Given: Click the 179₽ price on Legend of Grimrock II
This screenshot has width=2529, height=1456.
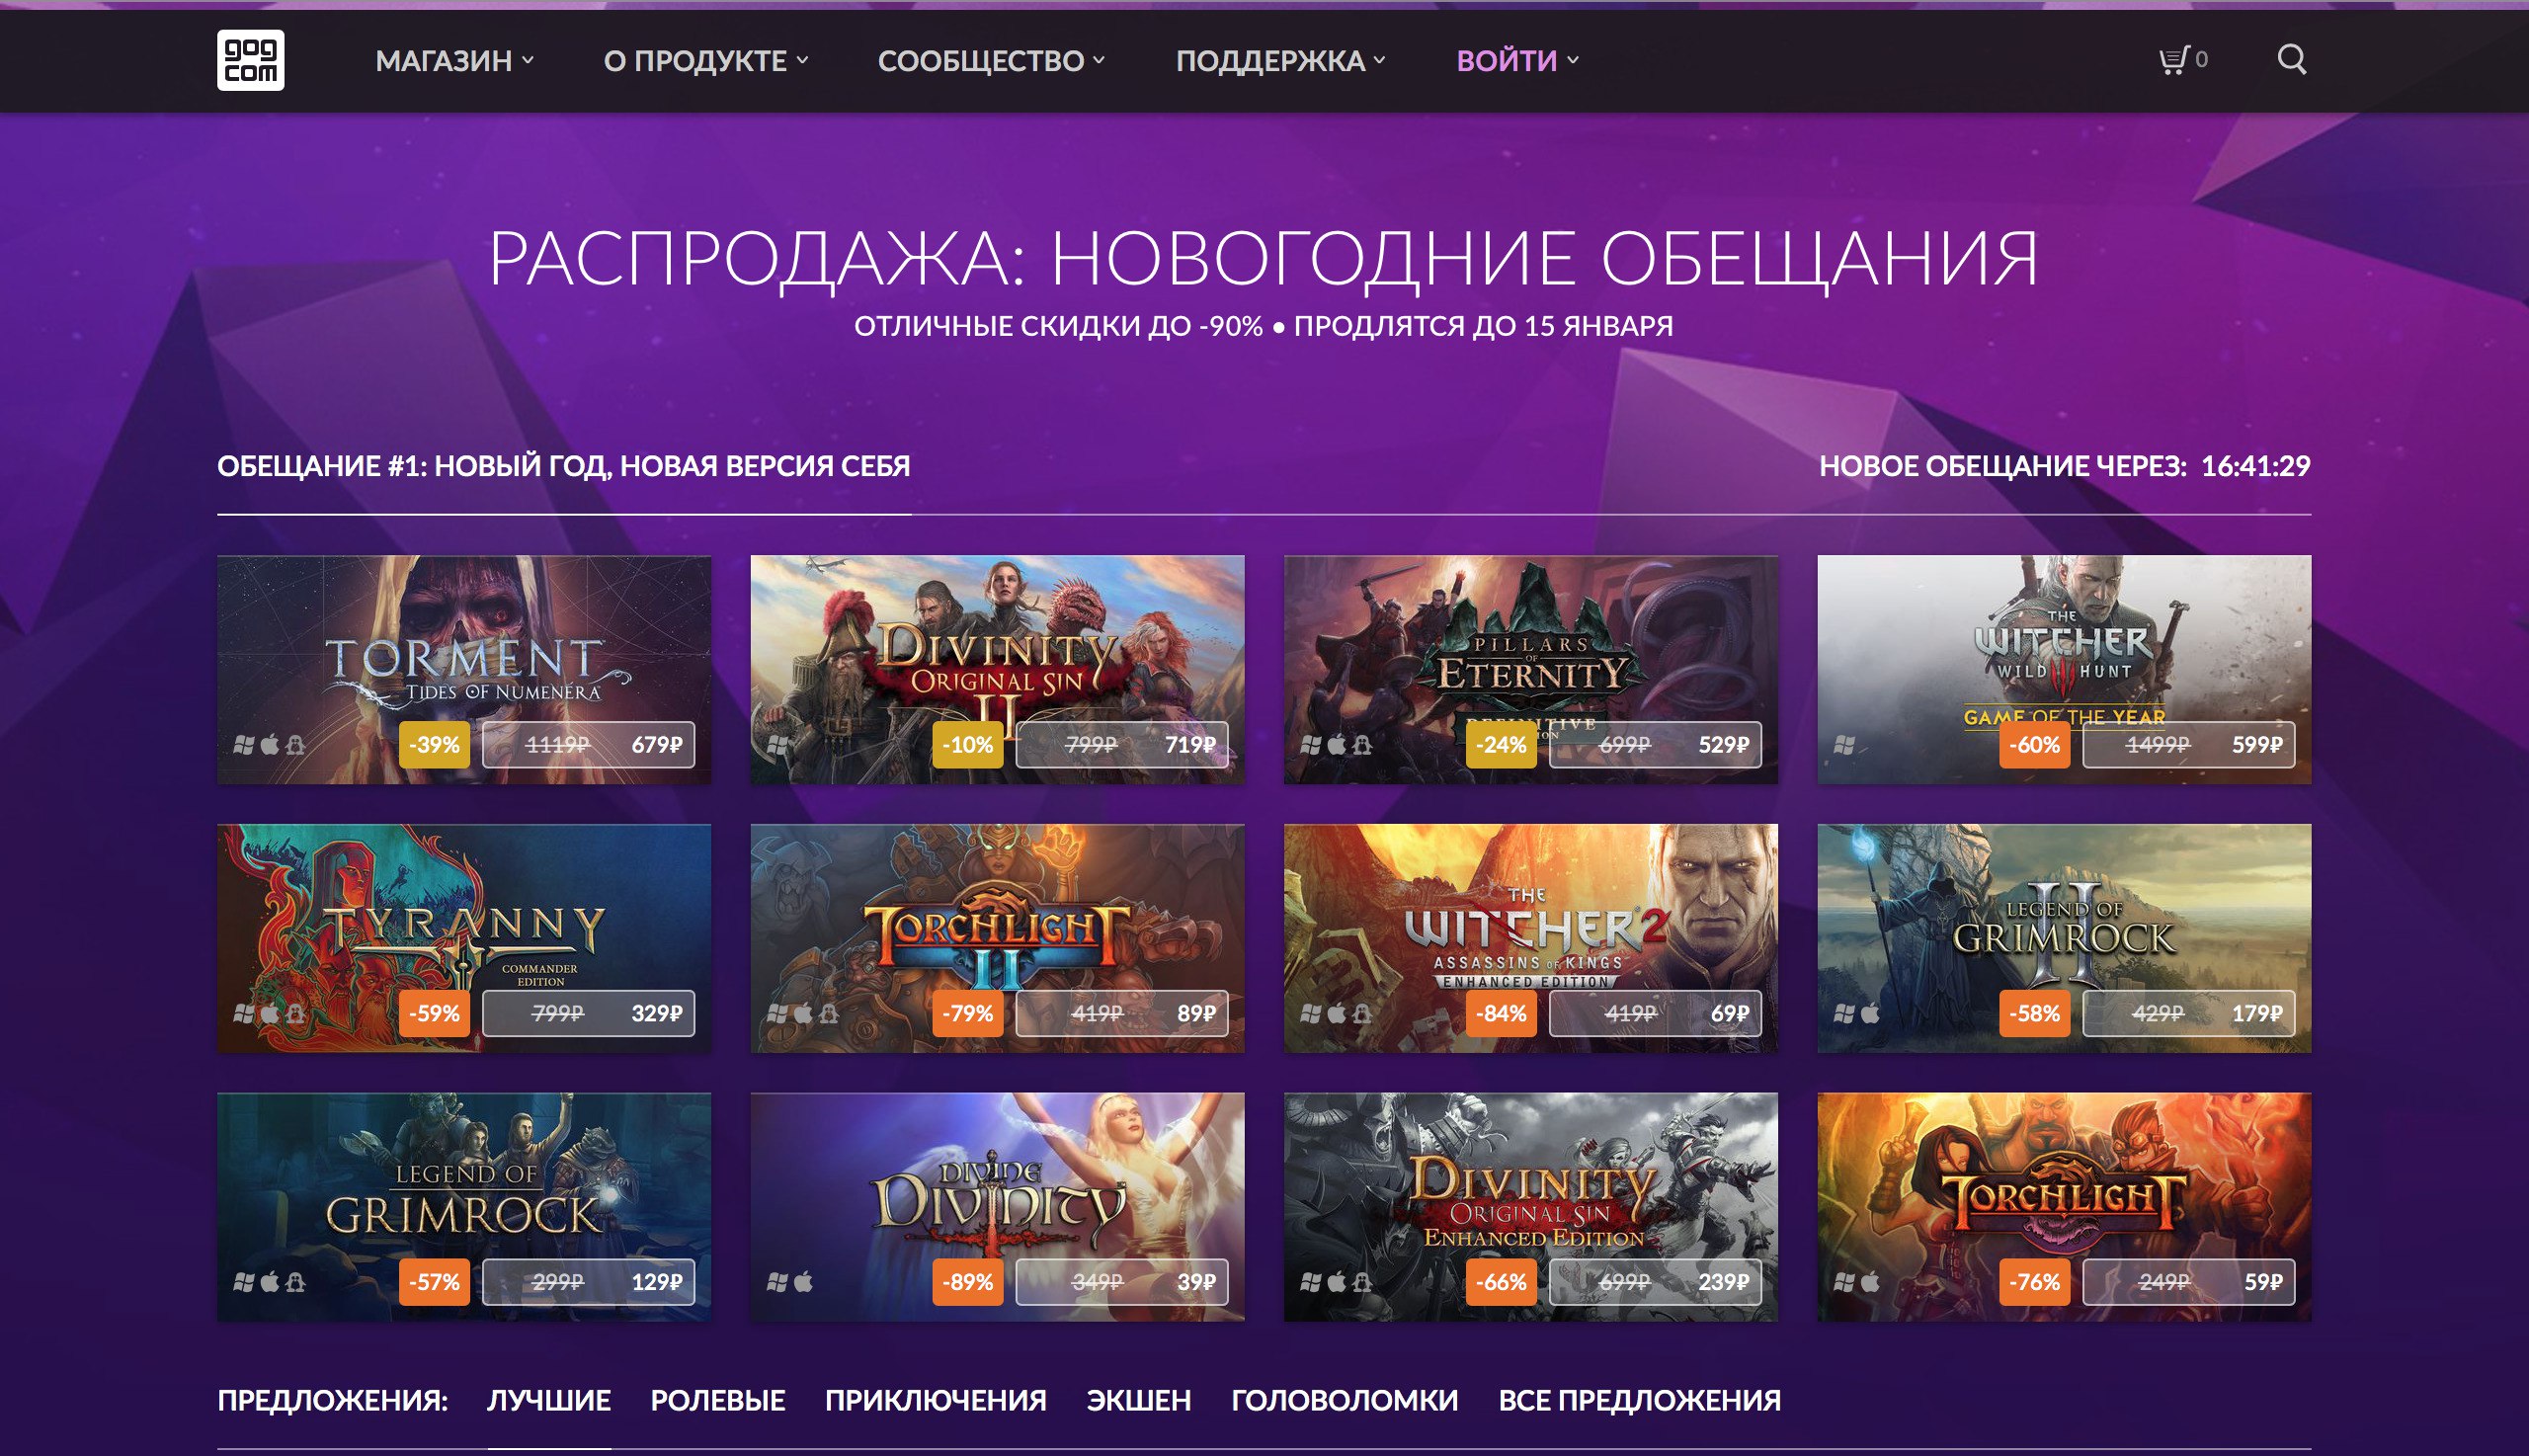Looking at the screenshot, I should coord(2189,1013).
